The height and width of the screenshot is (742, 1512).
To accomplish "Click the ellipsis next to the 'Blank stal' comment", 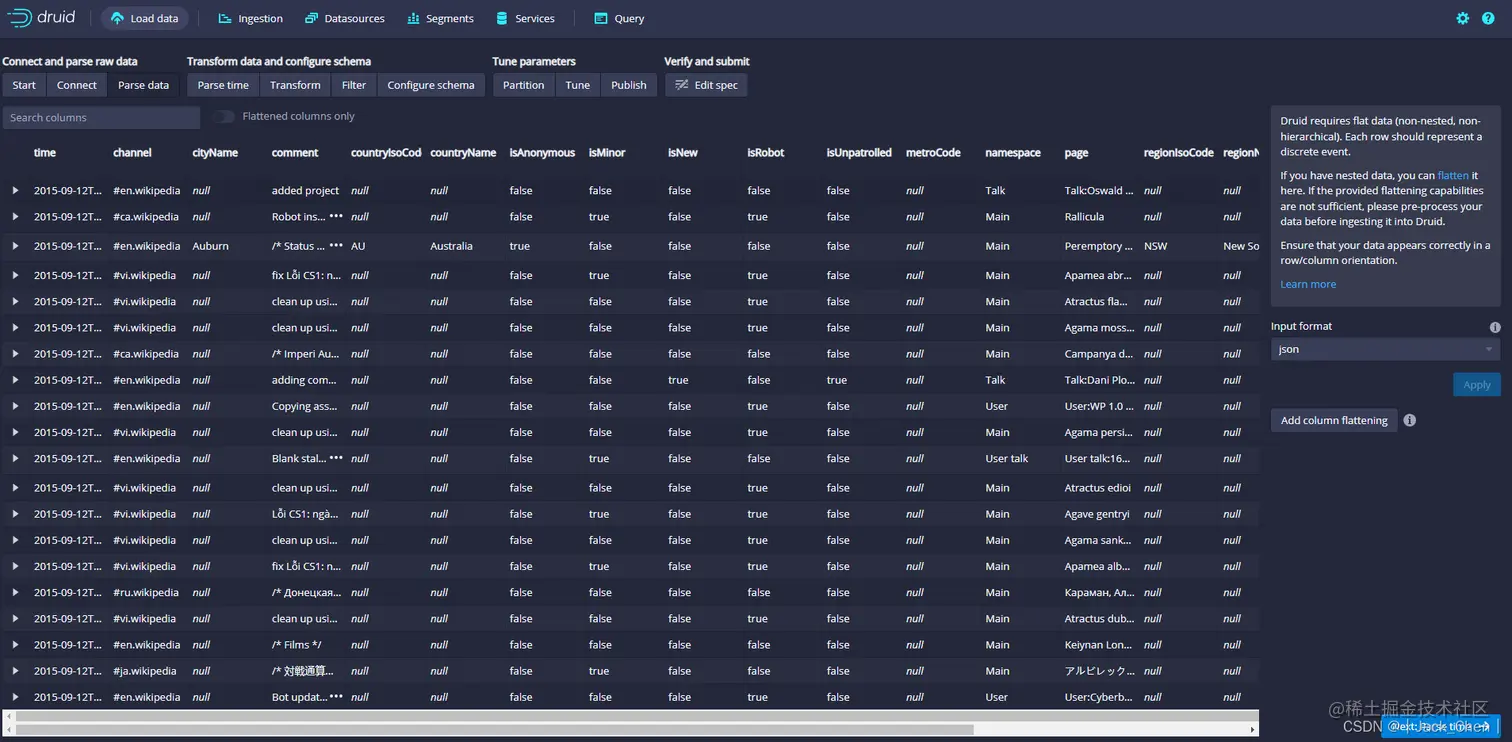I will 336,458.
